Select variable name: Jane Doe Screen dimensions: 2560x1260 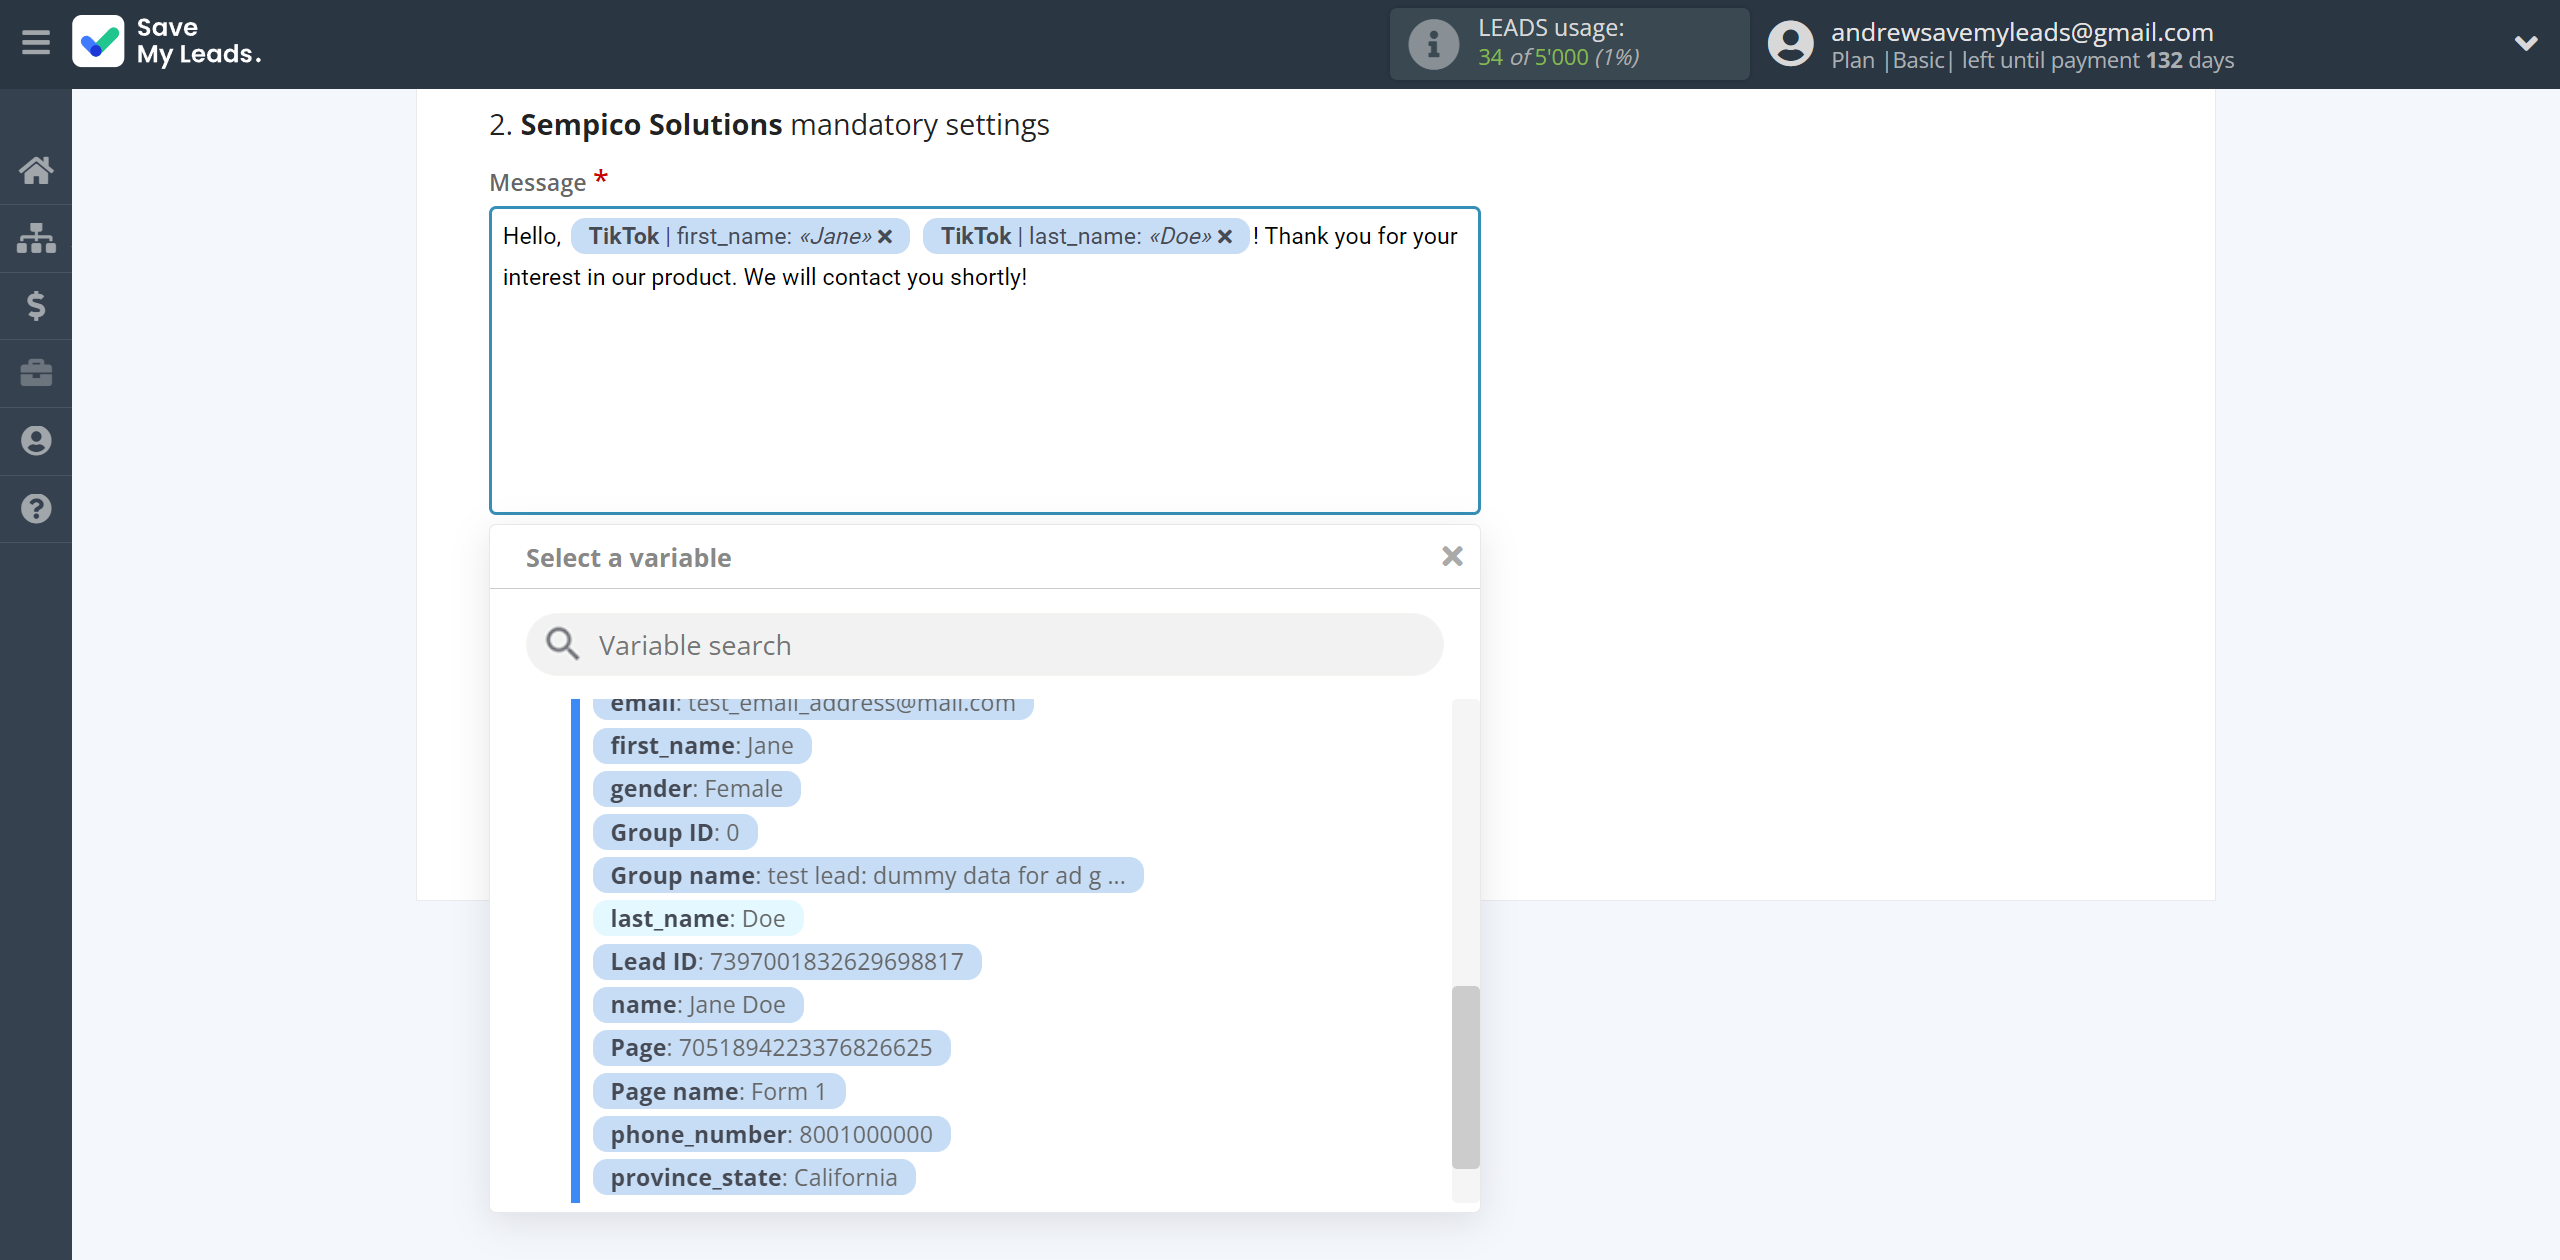pyautogui.click(x=698, y=1005)
